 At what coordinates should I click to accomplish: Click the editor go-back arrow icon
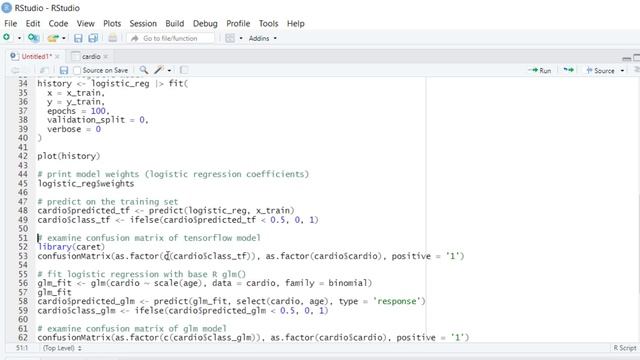15,70
